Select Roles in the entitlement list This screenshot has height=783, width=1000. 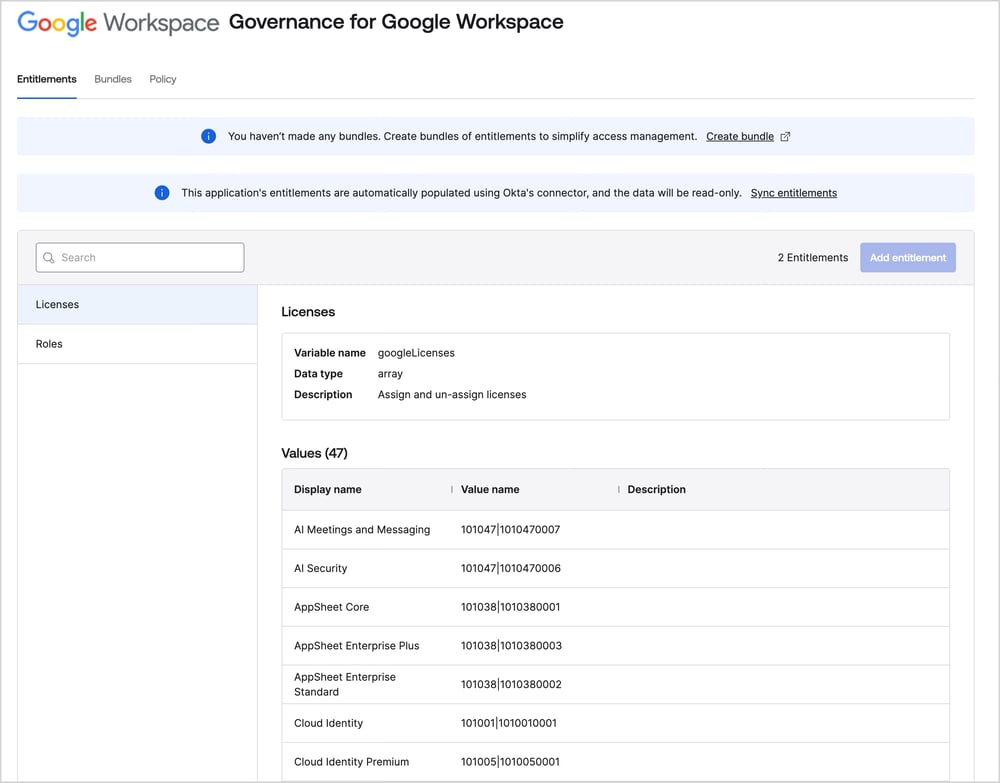[x=138, y=344]
